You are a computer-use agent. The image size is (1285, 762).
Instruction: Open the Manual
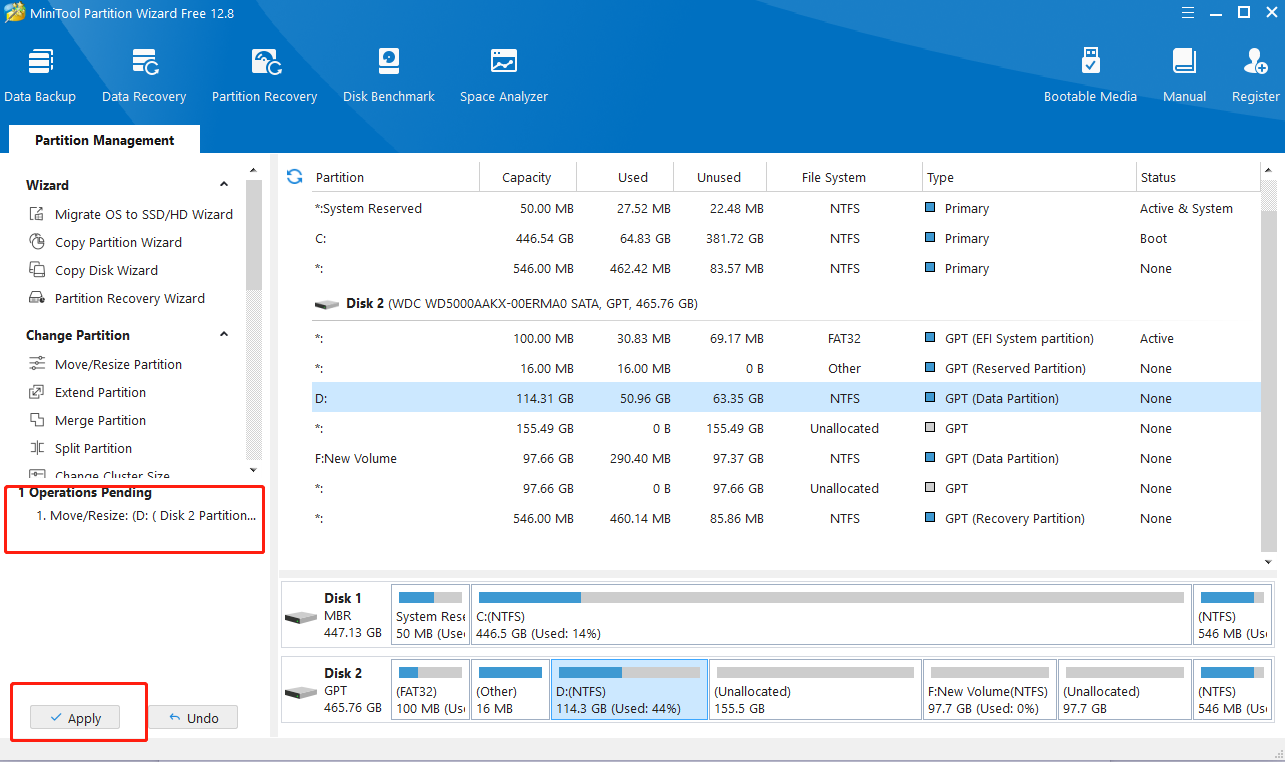tap(1184, 75)
